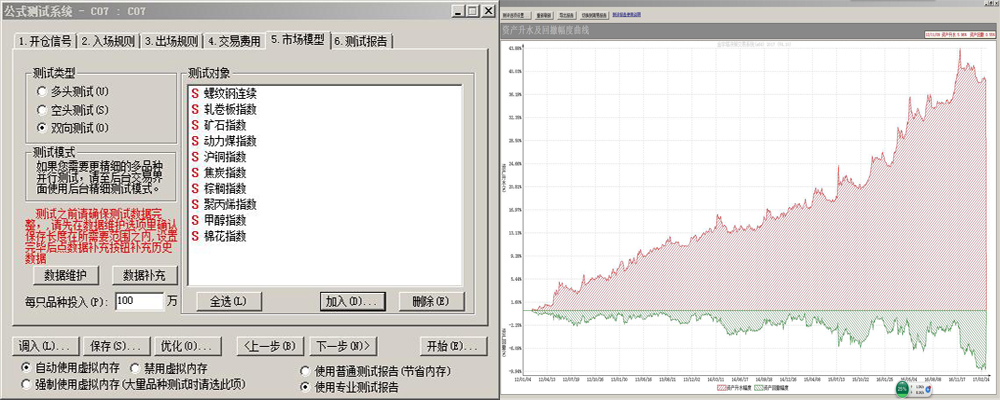
Task: Click the S icon beside 焦炭指数
Action: point(194,173)
